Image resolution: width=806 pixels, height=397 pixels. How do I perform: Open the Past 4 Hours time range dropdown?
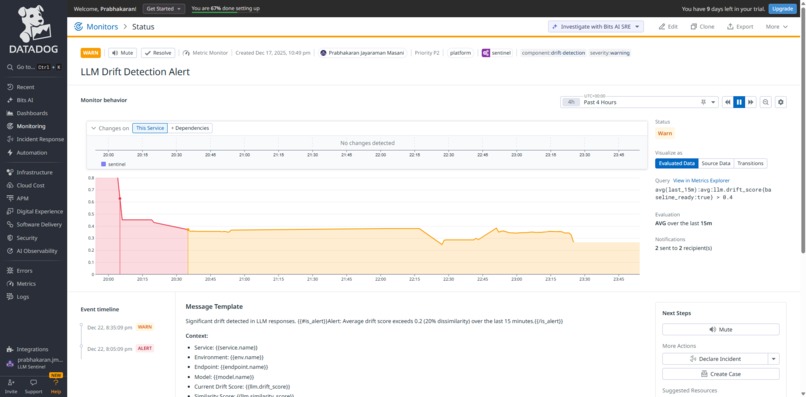point(639,102)
